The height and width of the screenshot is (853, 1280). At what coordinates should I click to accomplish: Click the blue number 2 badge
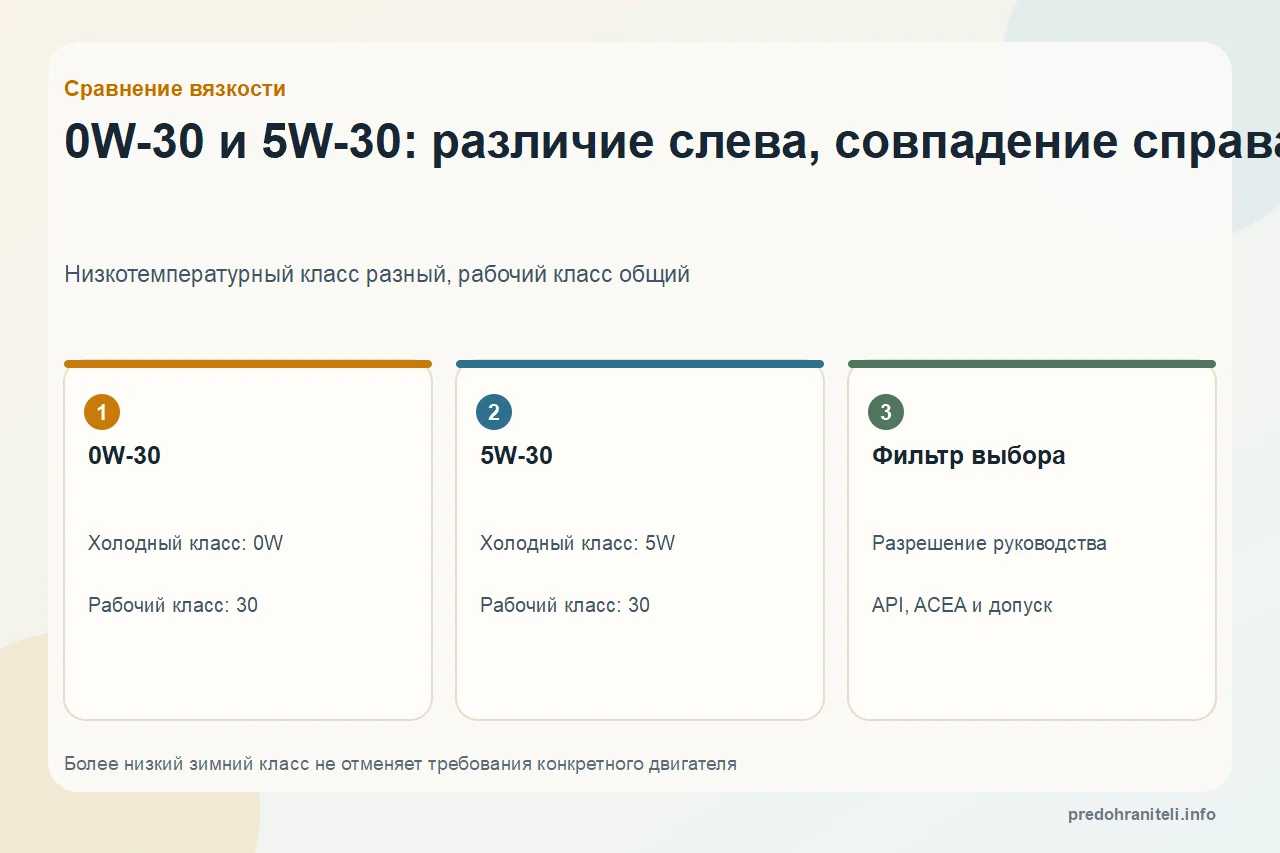(494, 412)
